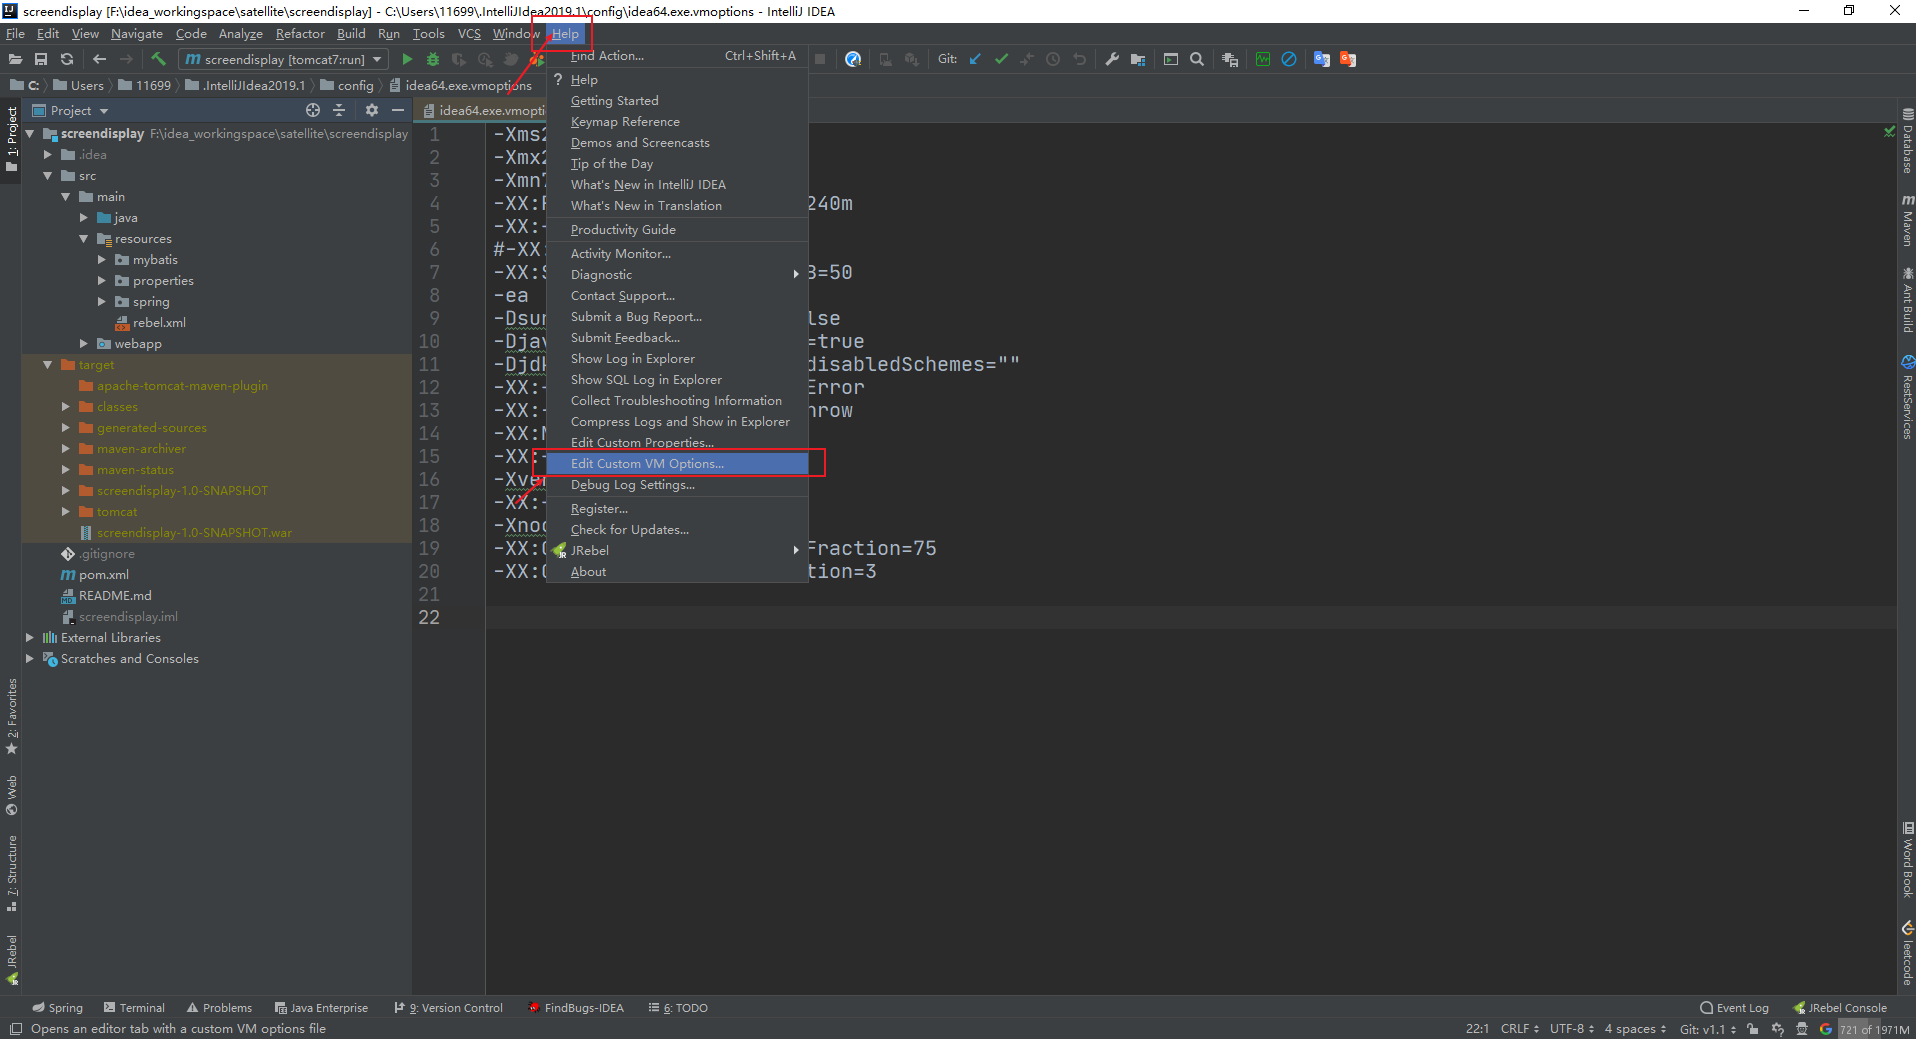Click line 22 in the editor
Image resolution: width=1916 pixels, height=1039 pixels.
point(1190,617)
